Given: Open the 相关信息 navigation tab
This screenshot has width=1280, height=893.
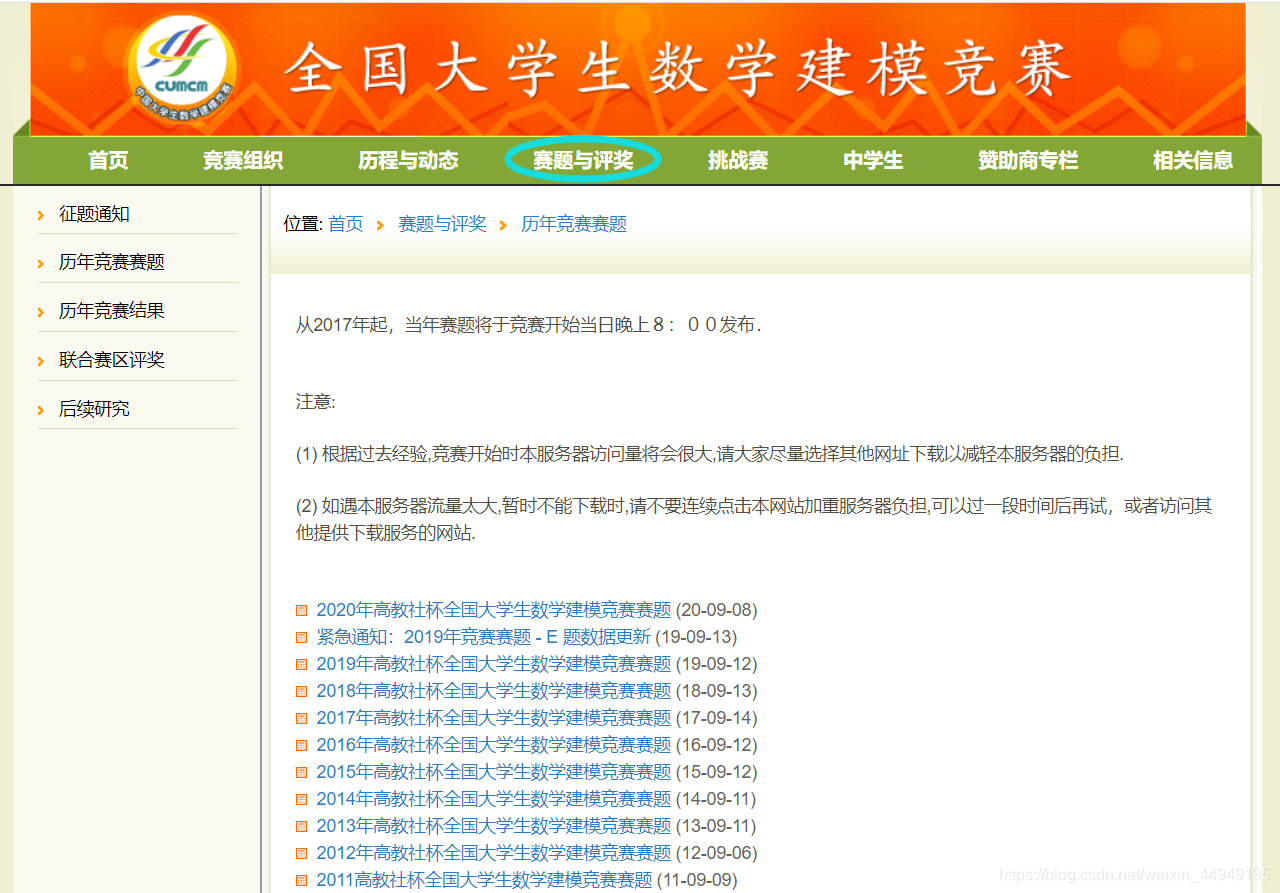Looking at the screenshot, I should point(1193,160).
